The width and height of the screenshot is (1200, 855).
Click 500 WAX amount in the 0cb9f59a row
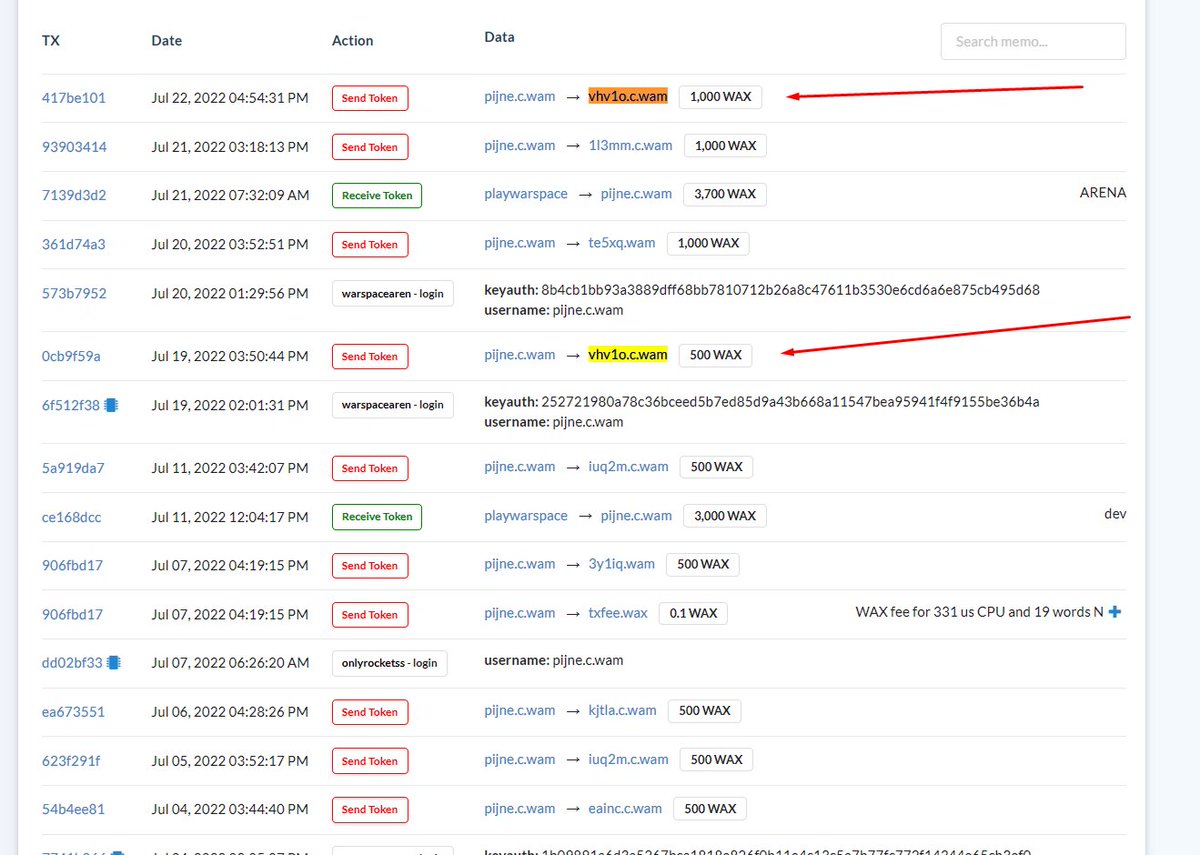[x=716, y=355]
